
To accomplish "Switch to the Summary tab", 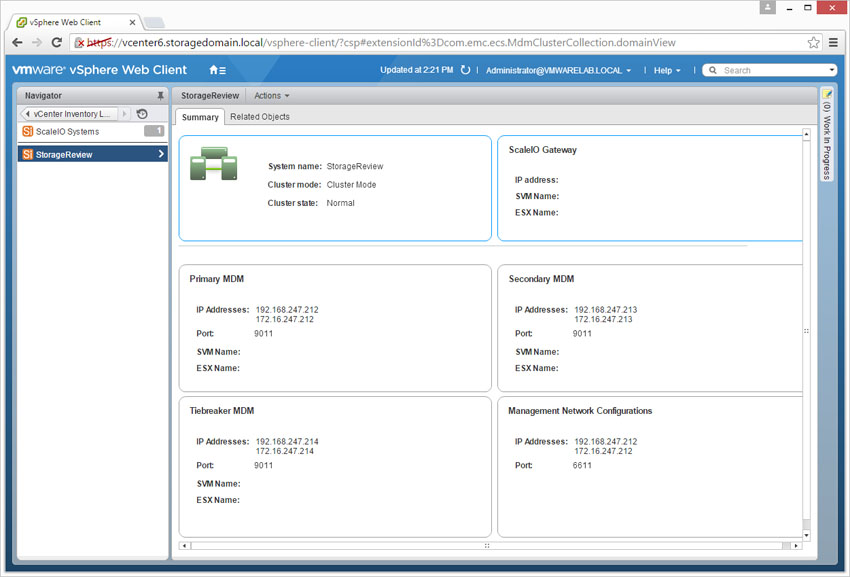I will (200, 117).
